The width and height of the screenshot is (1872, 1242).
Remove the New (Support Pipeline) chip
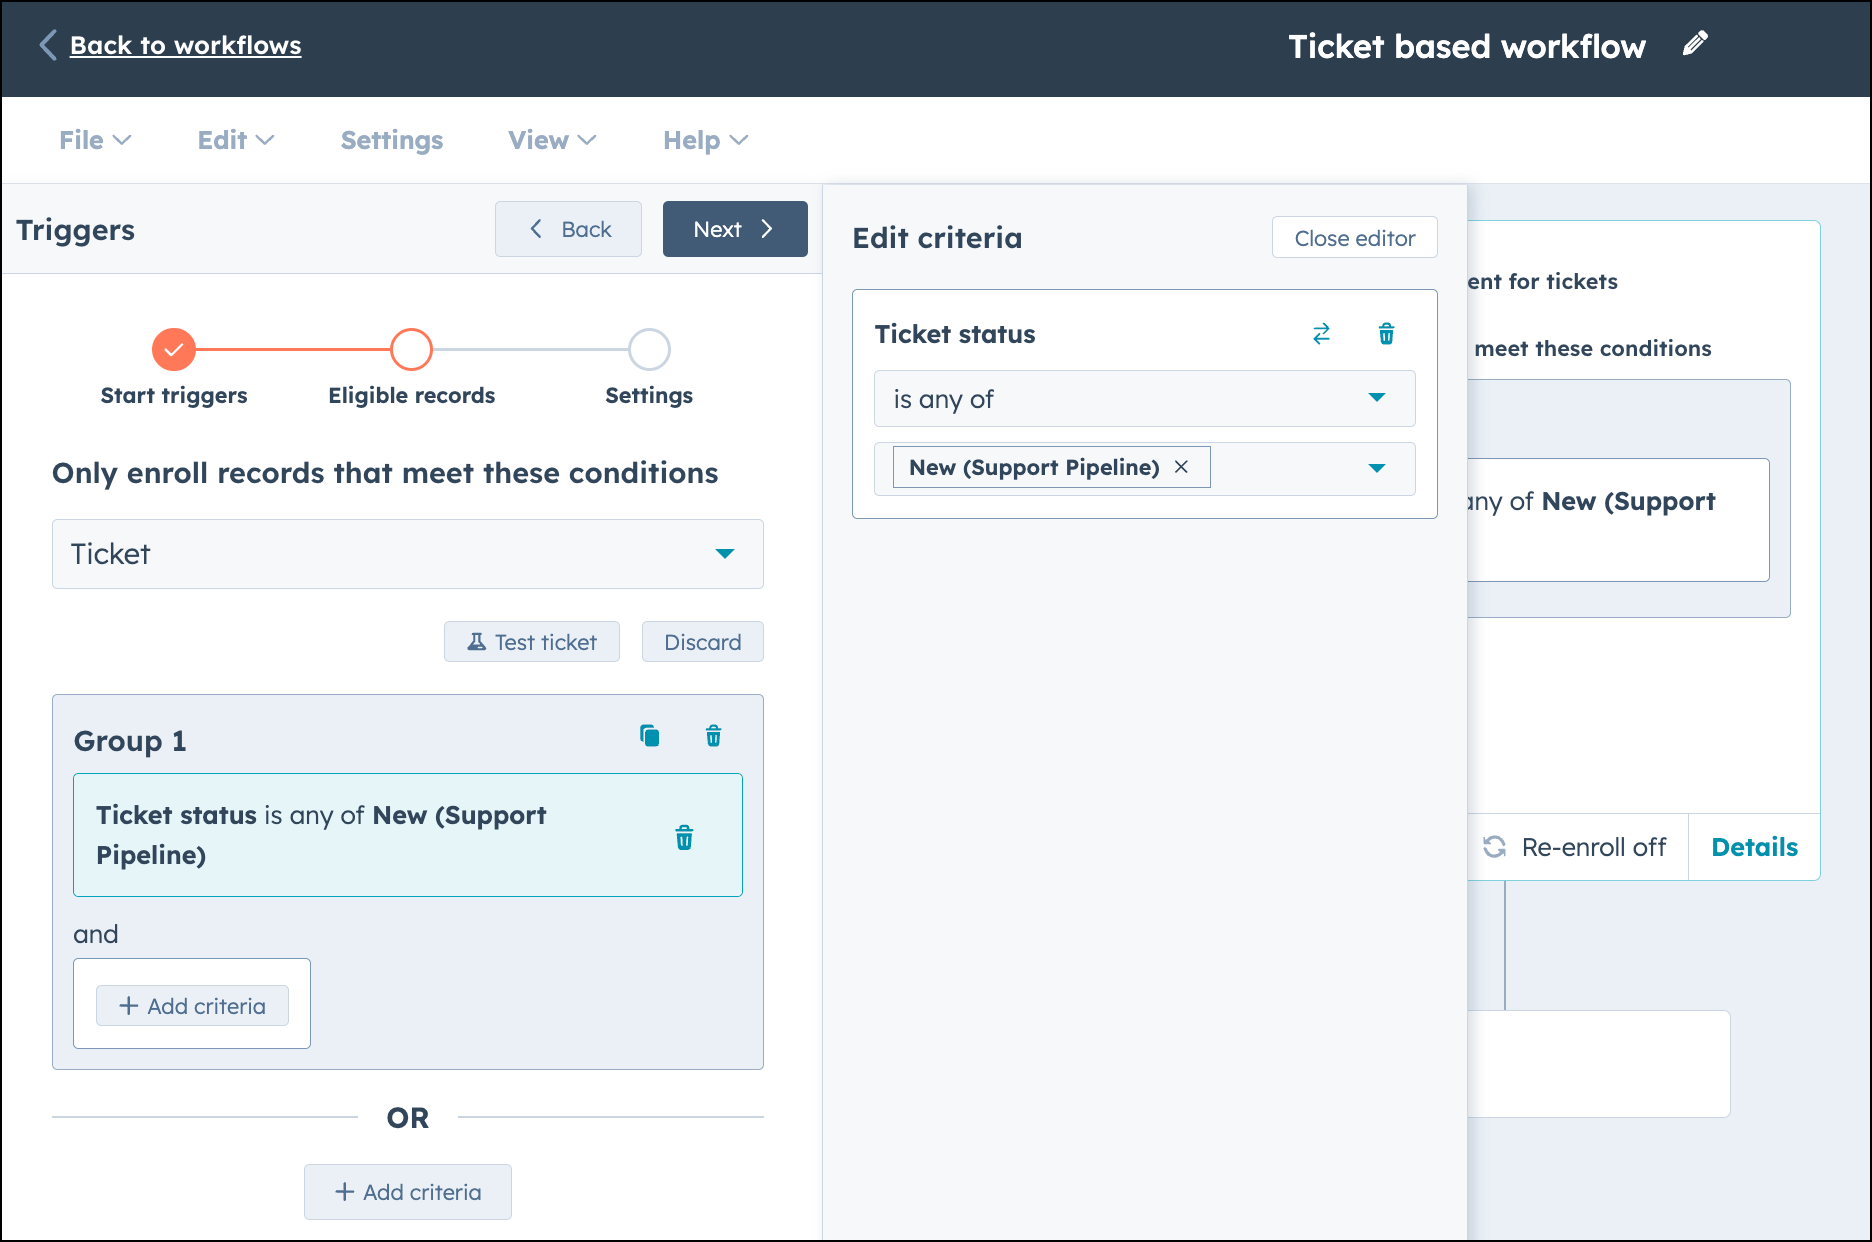tap(1182, 467)
